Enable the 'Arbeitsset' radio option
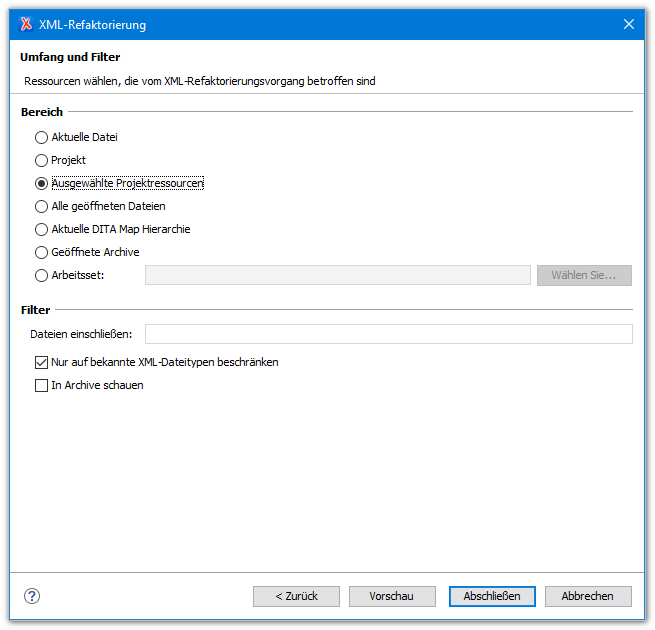The width and height of the screenshot is (655, 630). [x=41, y=275]
